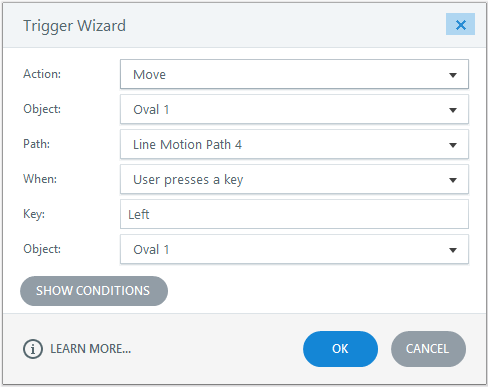Select the Move value in the Action field

pyautogui.click(x=149, y=75)
